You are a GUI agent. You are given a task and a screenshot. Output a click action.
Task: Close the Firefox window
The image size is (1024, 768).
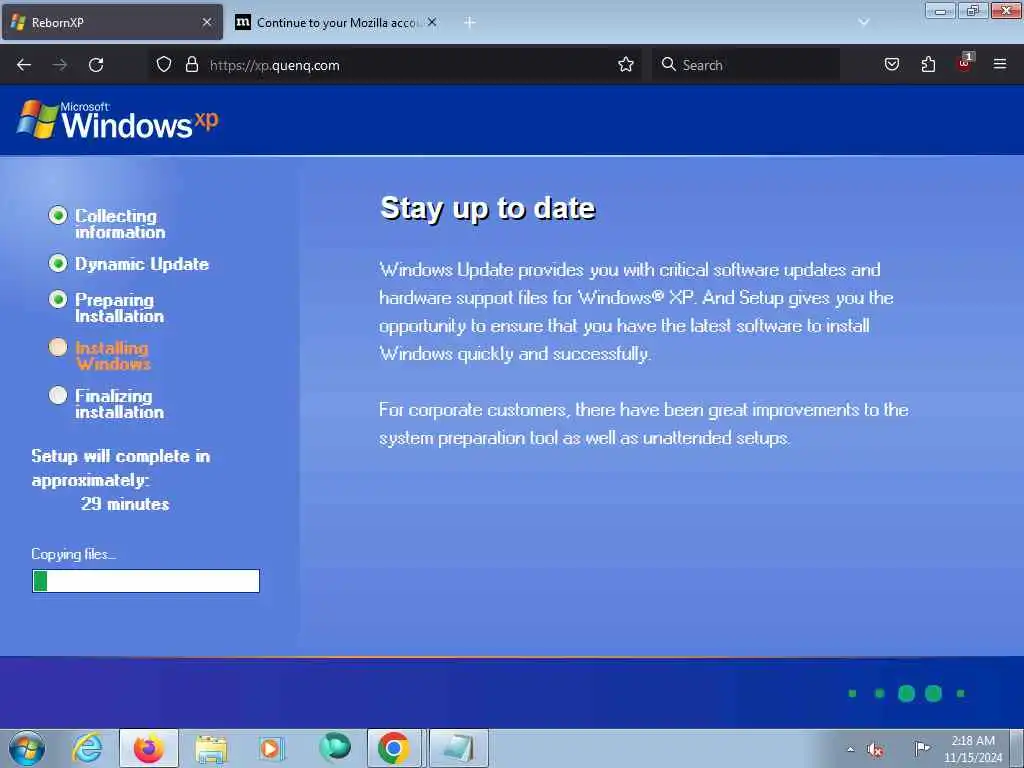tap(1006, 10)
